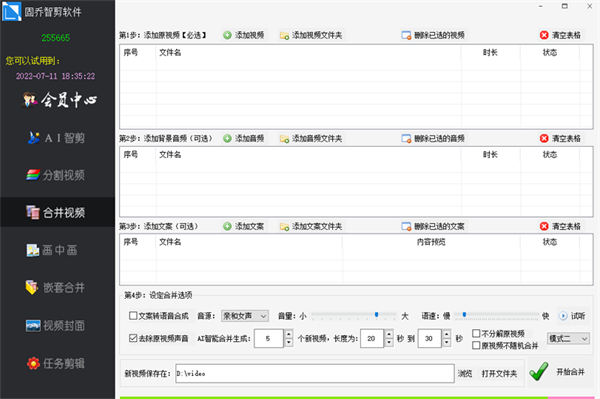Screen dimensions: 600x399
Task: Click the 语速 speed slider
Action: (497, 316)
